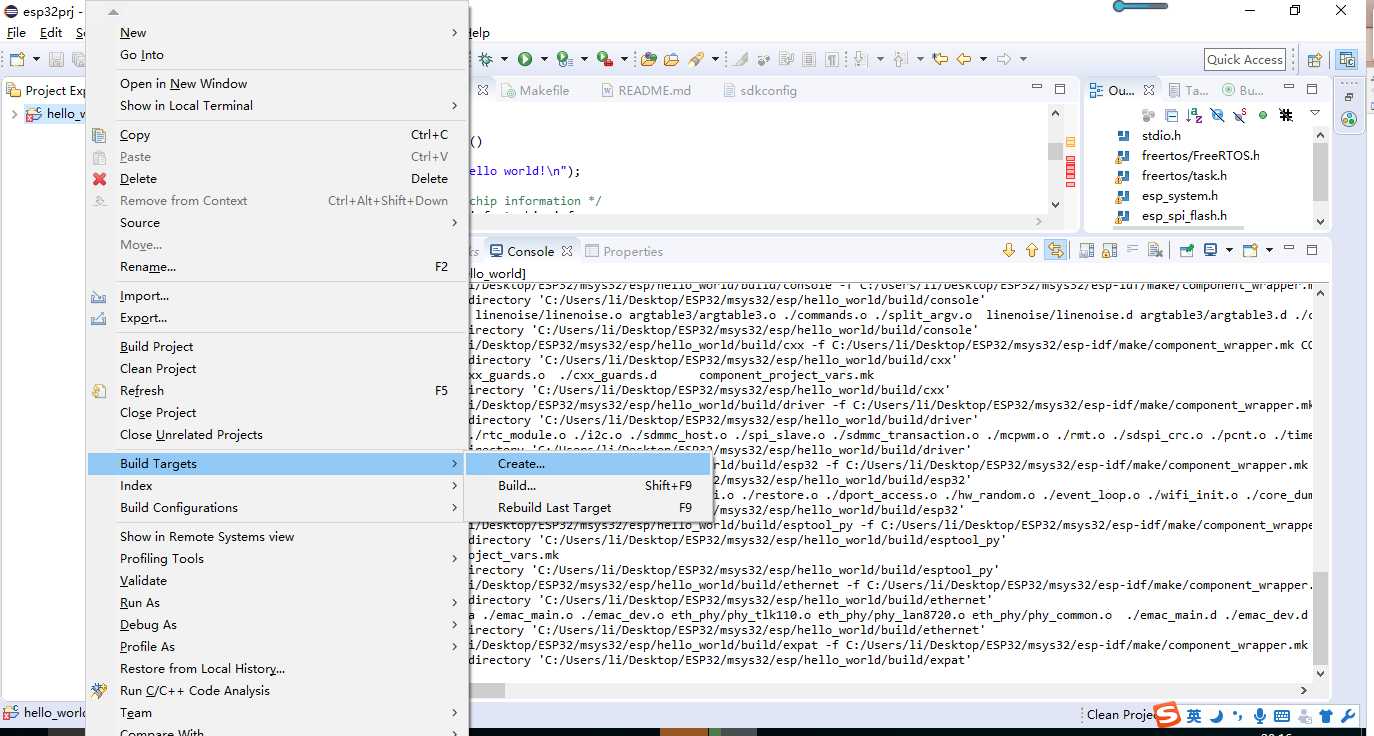Click the Open Type icon in toolbar

(x=649, y=60)
